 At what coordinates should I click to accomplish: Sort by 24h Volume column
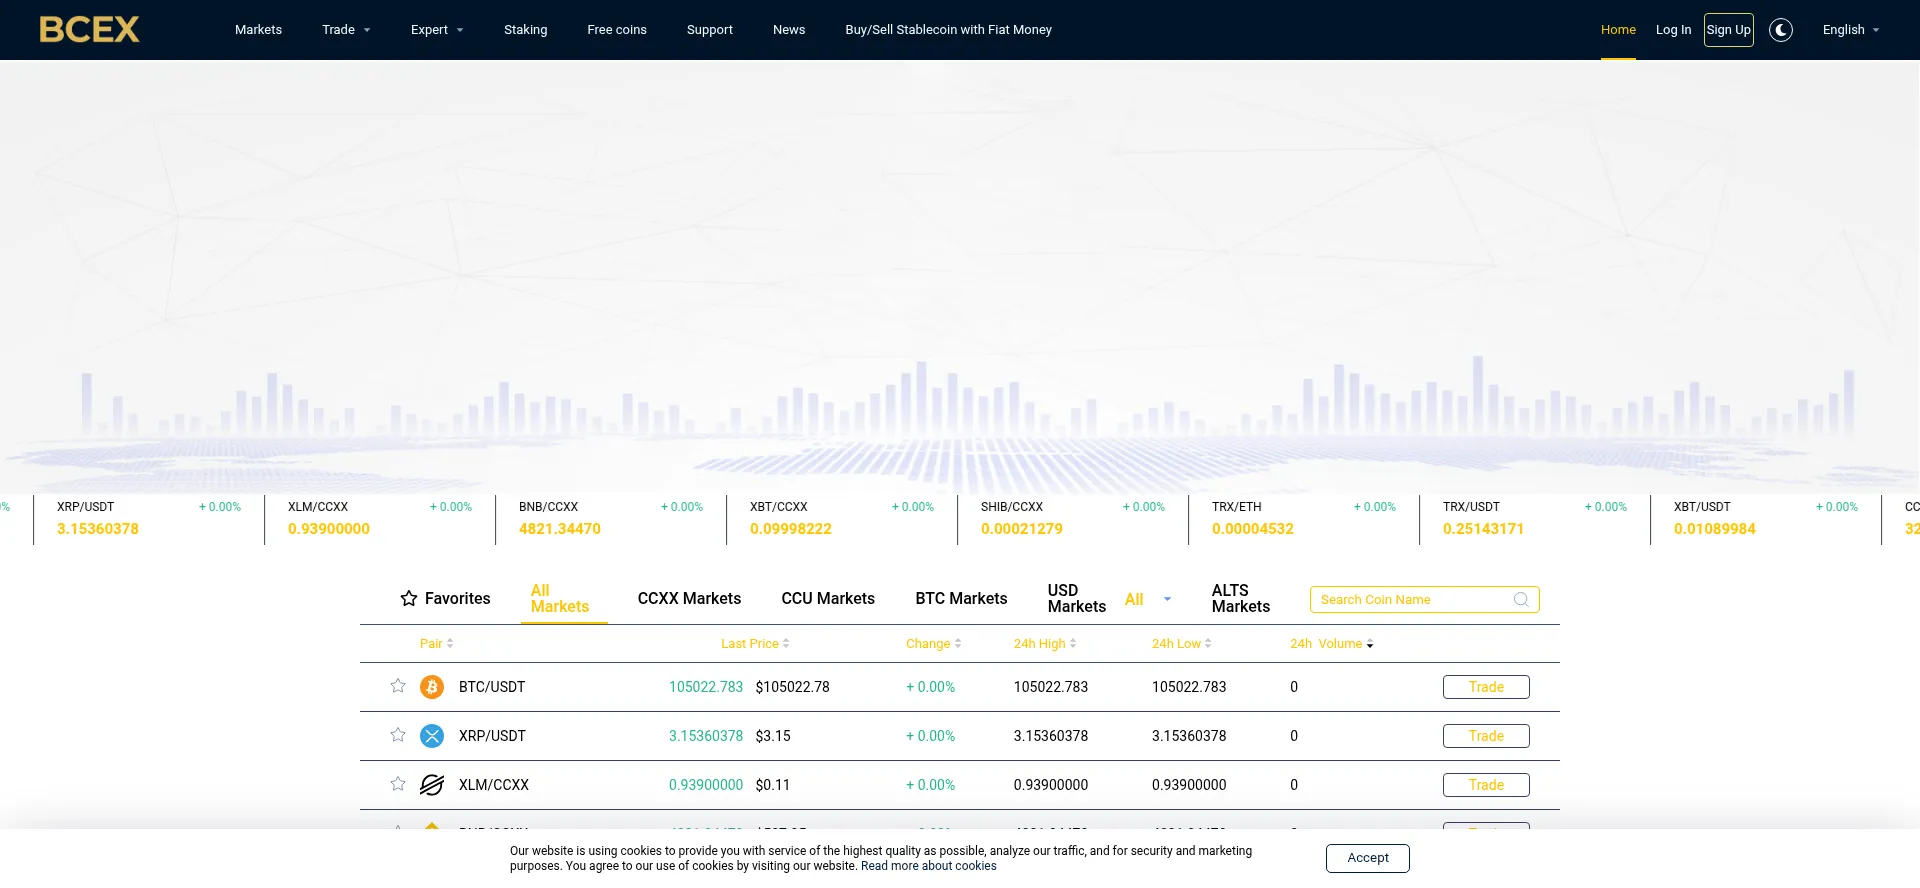coord(1331,643)
